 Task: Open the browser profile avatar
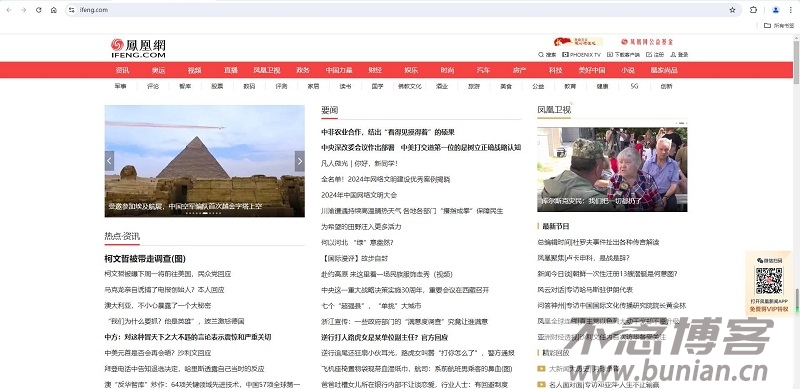776,10
